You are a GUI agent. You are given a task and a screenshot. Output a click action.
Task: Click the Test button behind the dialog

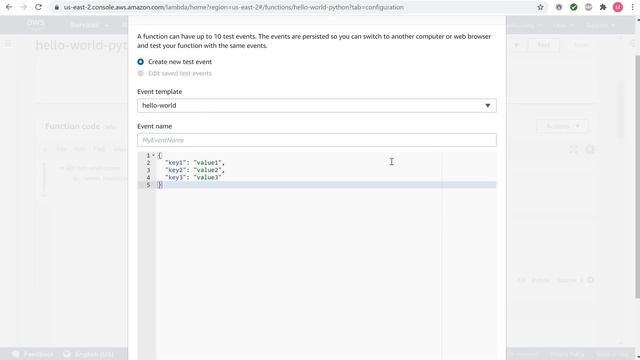543,45
